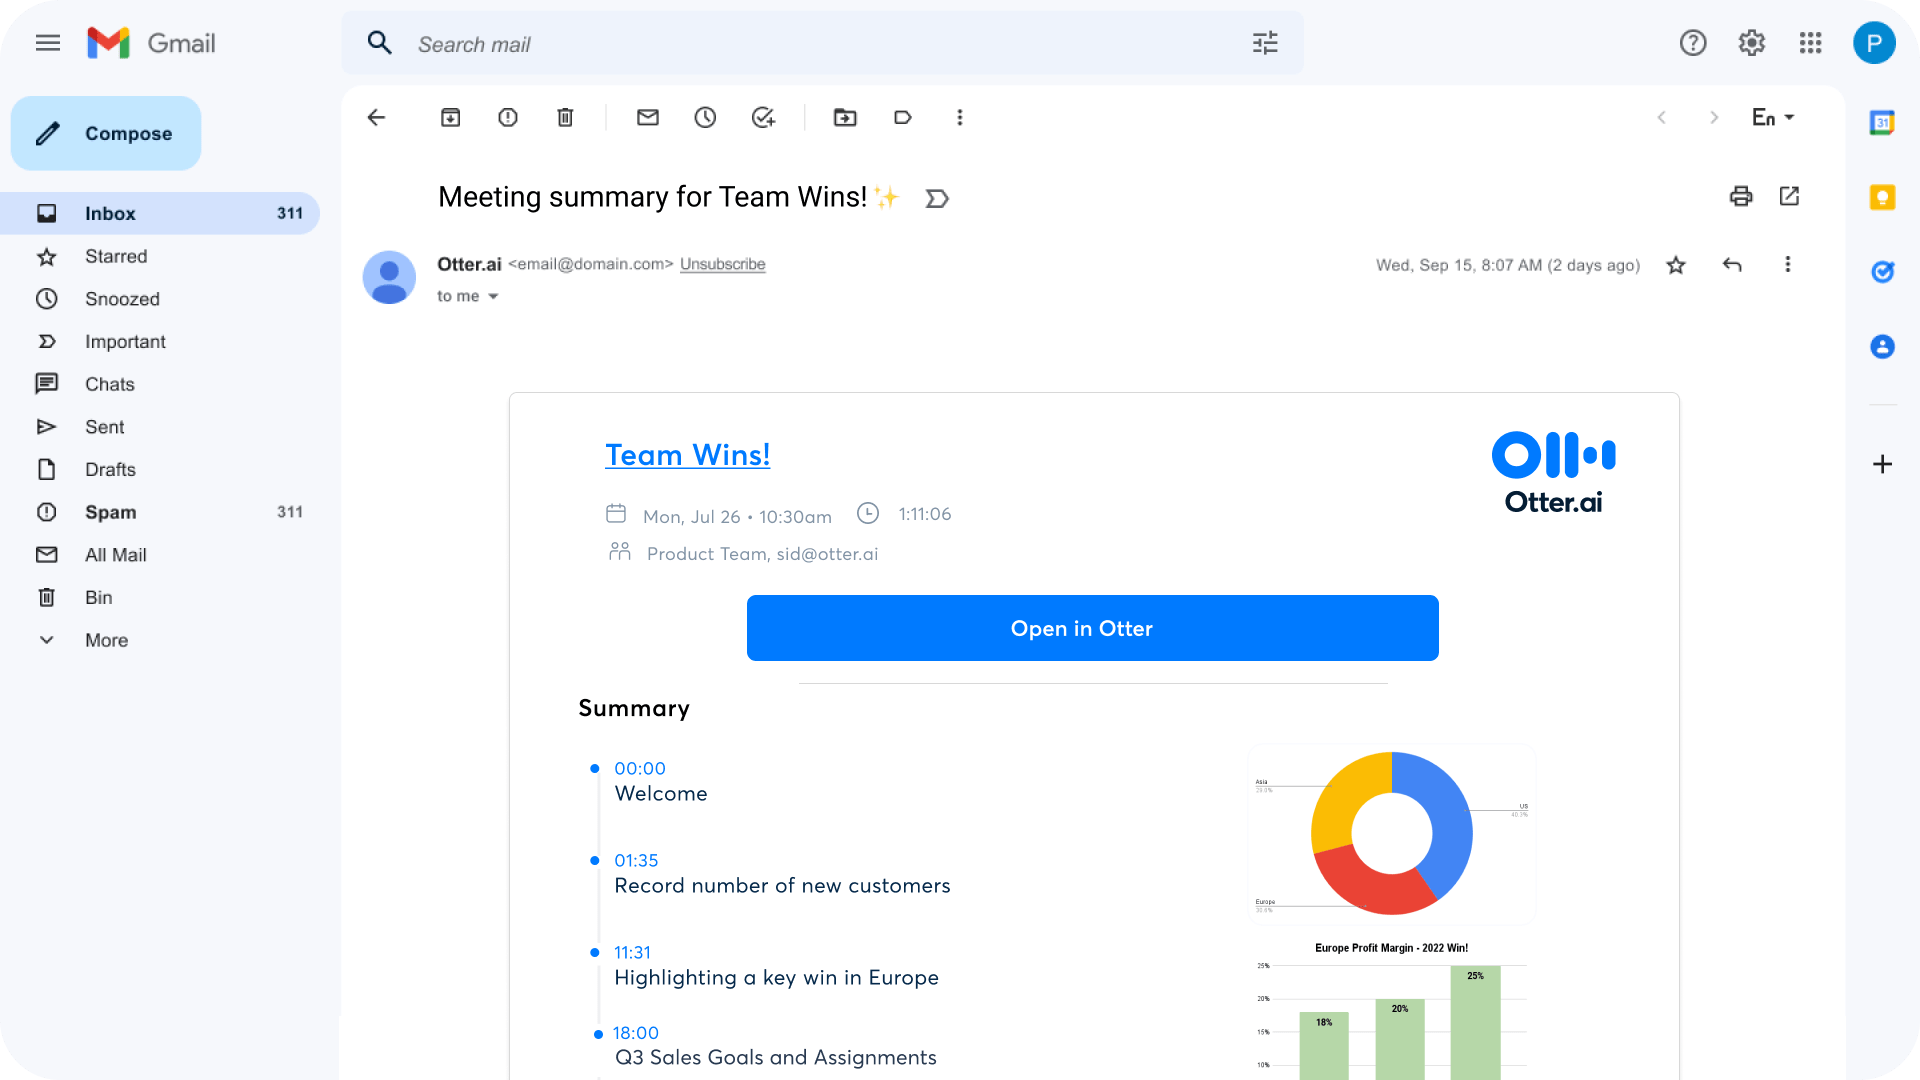This screenshot has width=1920, height=1080.
Task: Switch to the Starred label
Action: pyautogui.click(x=117, y=256)
